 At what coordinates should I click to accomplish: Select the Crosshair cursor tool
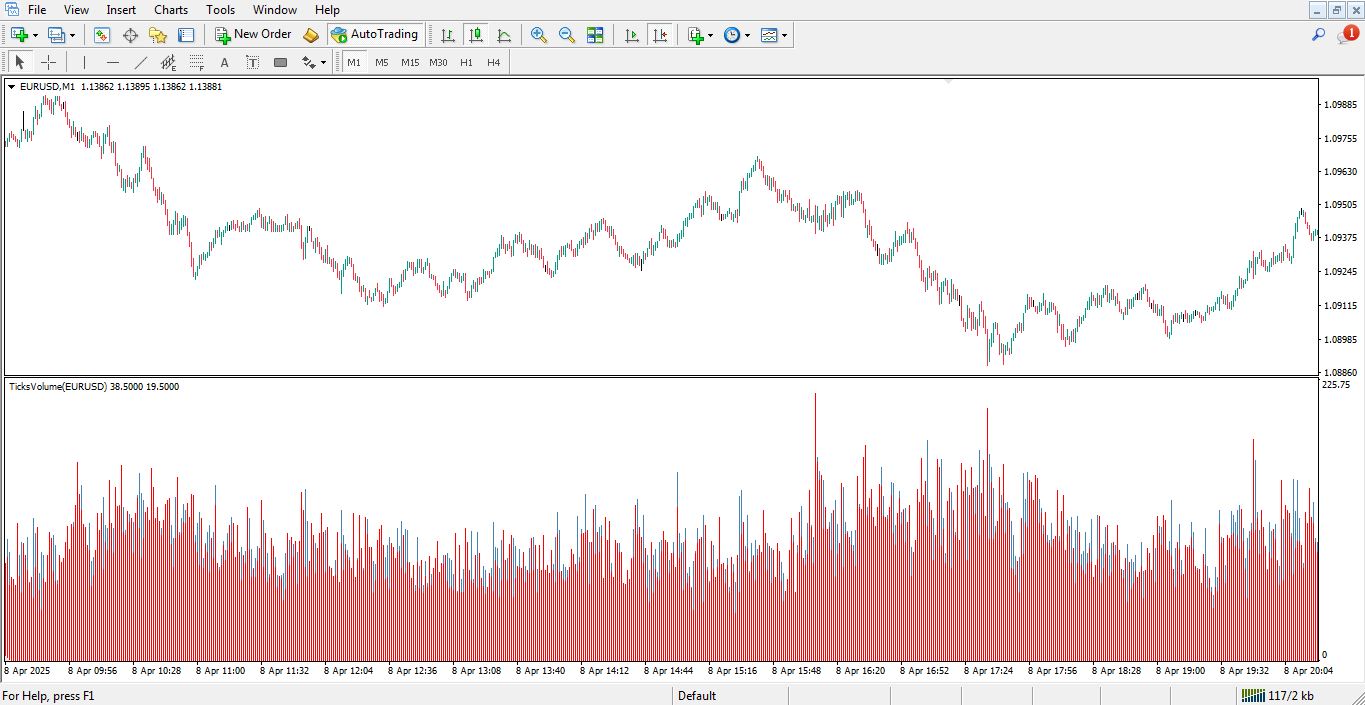point(48,62)
